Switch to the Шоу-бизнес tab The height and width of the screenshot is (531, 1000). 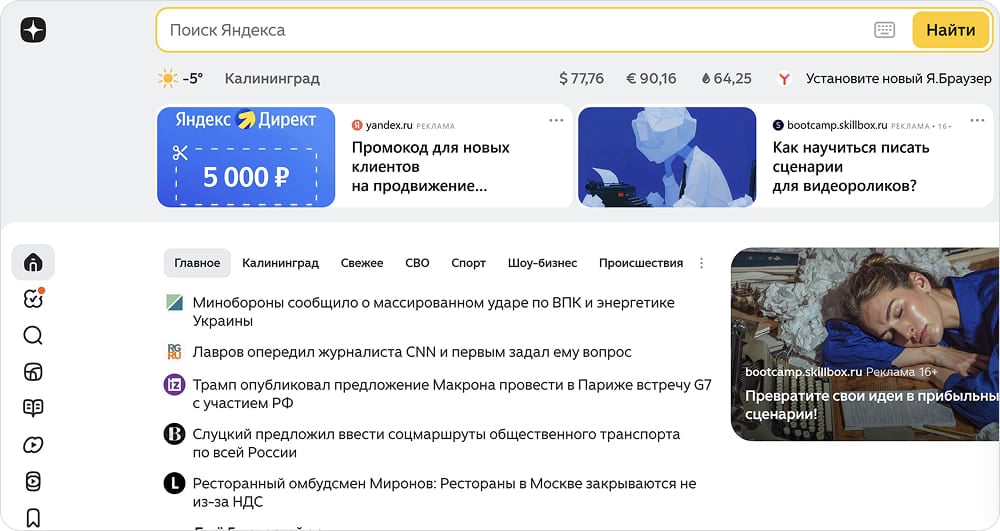click(542, 263)
